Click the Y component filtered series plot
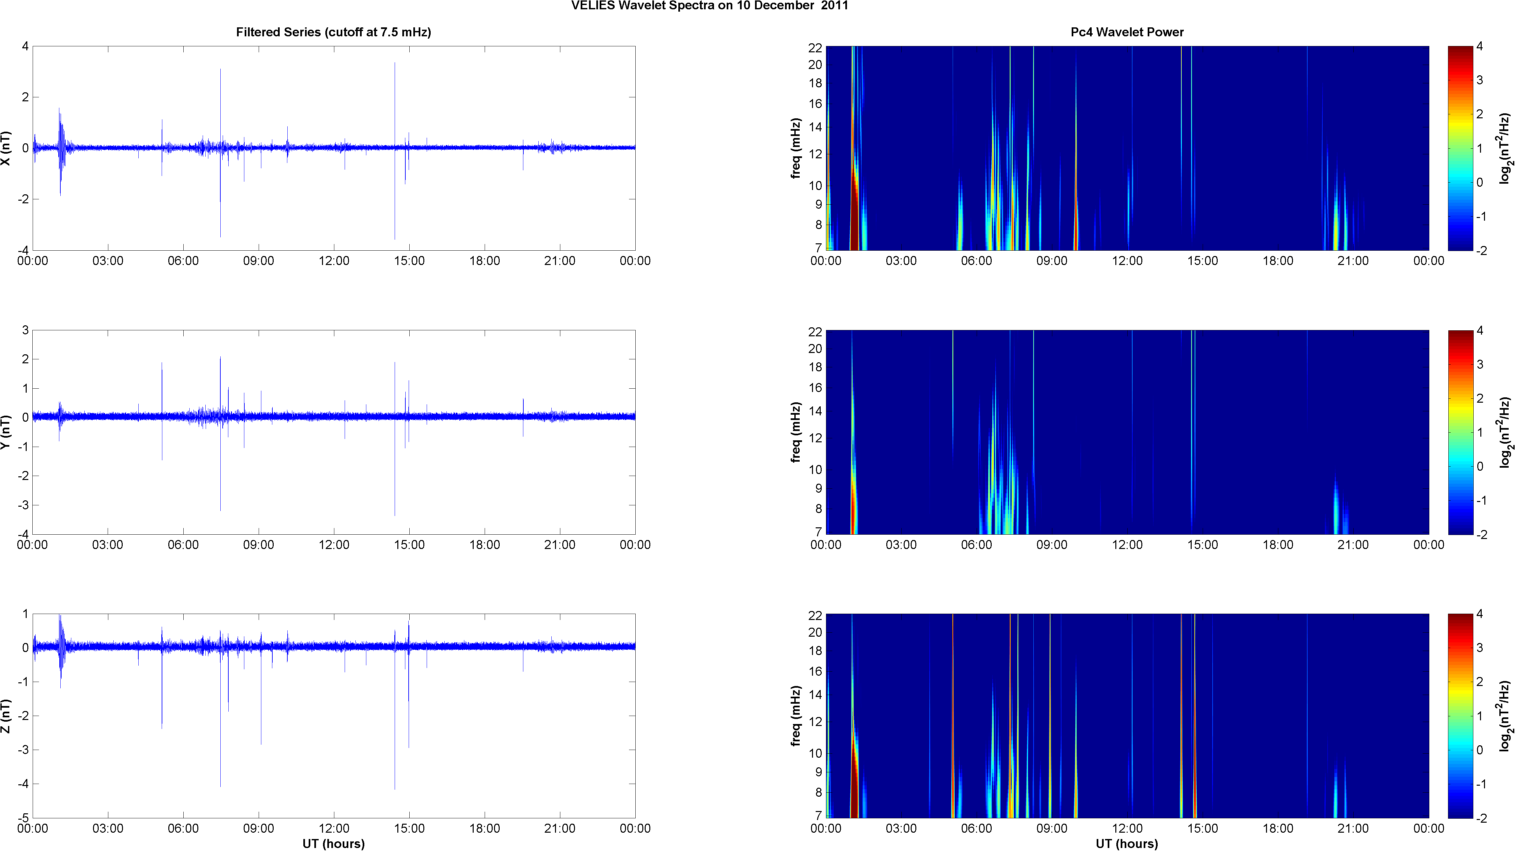 pos(333,432)
